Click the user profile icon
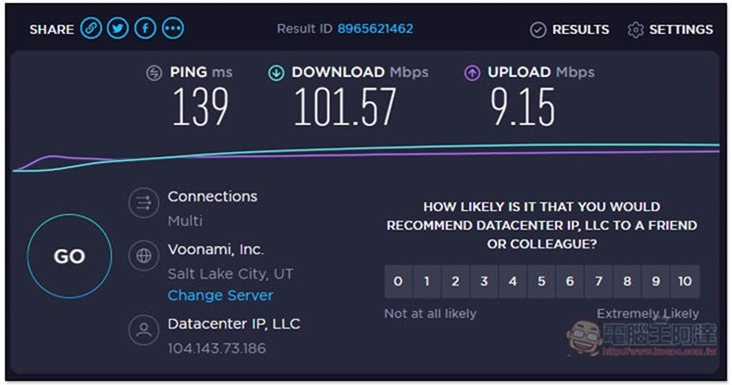This screenshot has height=385, width=732. click(x=144, y=330)
